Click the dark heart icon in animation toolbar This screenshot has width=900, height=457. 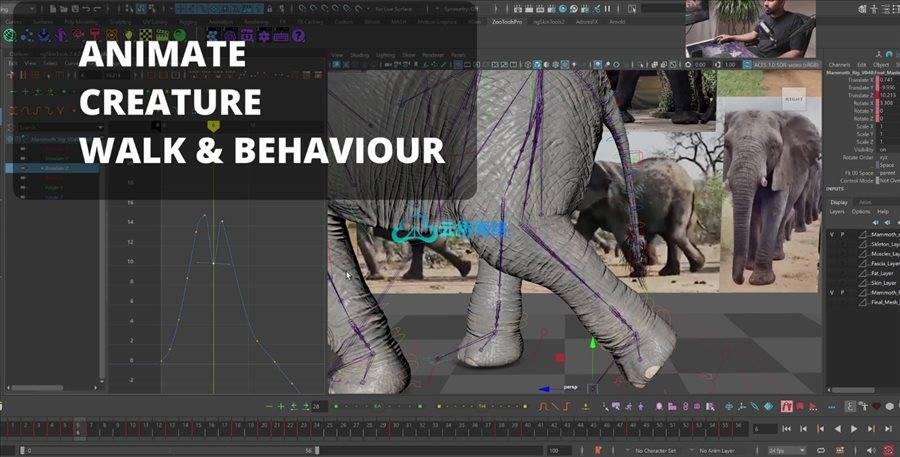coord(876,406)
